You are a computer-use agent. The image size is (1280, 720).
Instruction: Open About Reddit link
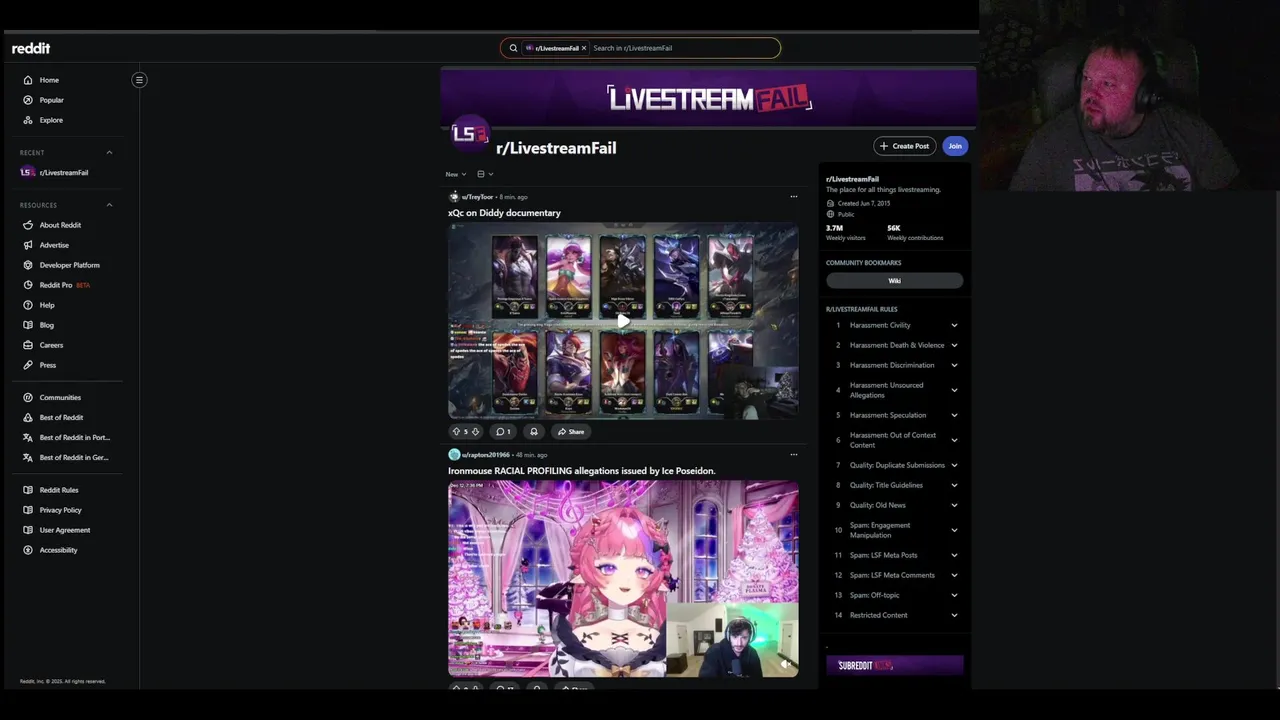click(60, 225)
